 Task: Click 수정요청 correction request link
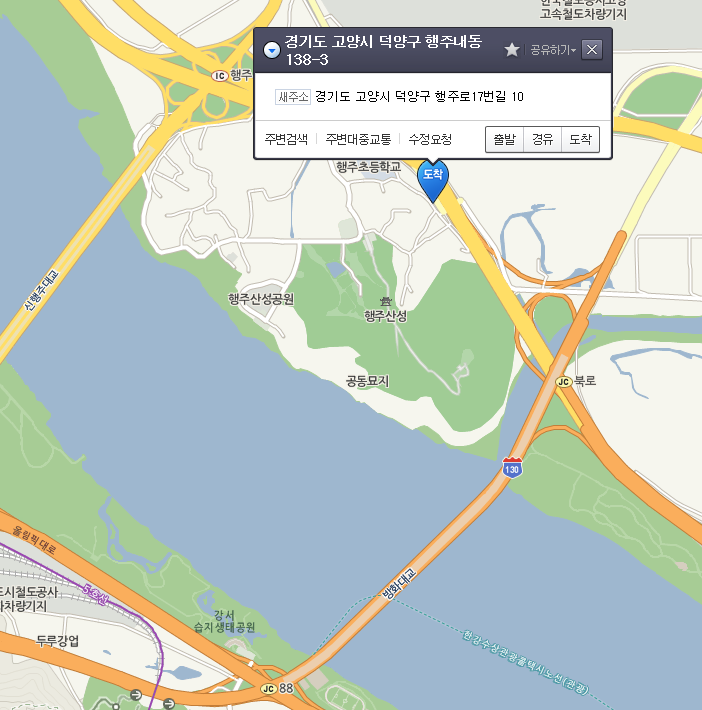(430, 139)
